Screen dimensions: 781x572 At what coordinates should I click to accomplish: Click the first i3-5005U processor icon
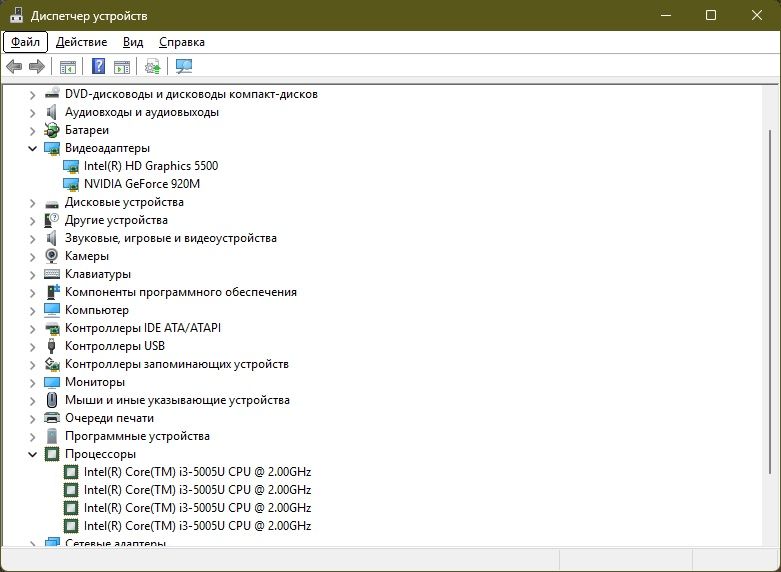point(71,472)
